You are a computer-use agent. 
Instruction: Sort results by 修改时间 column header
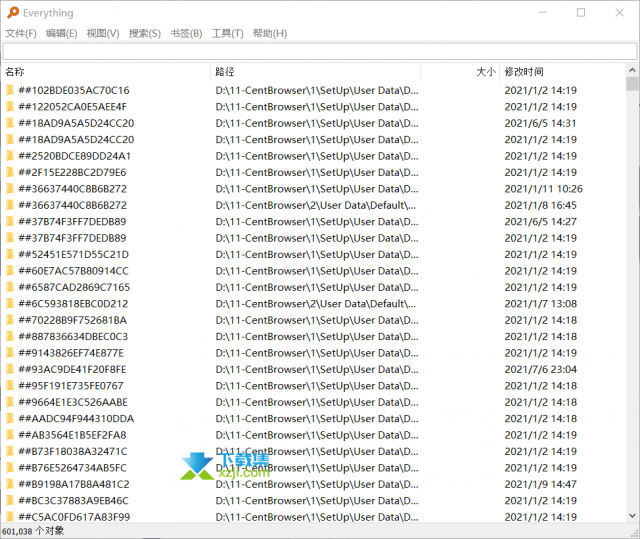(x=562, y=72)
